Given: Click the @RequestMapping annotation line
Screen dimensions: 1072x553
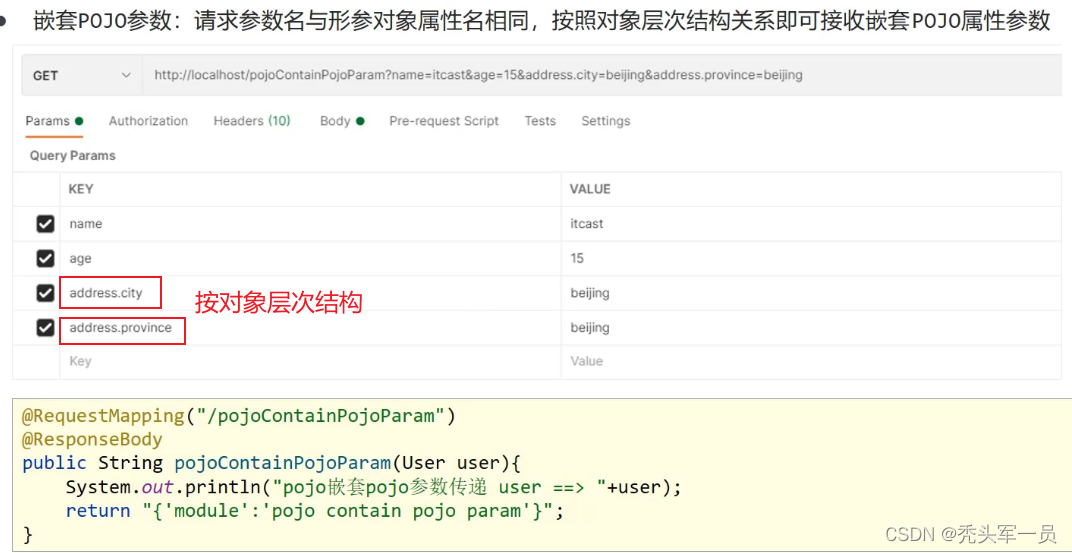Looking at the screenshot, I should (x=239, y=416).
